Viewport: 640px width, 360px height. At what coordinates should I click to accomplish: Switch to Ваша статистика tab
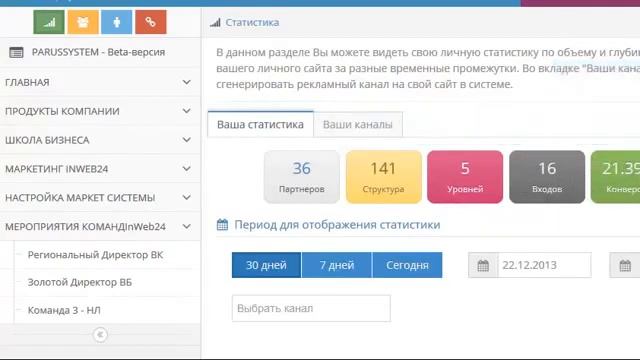260,124
